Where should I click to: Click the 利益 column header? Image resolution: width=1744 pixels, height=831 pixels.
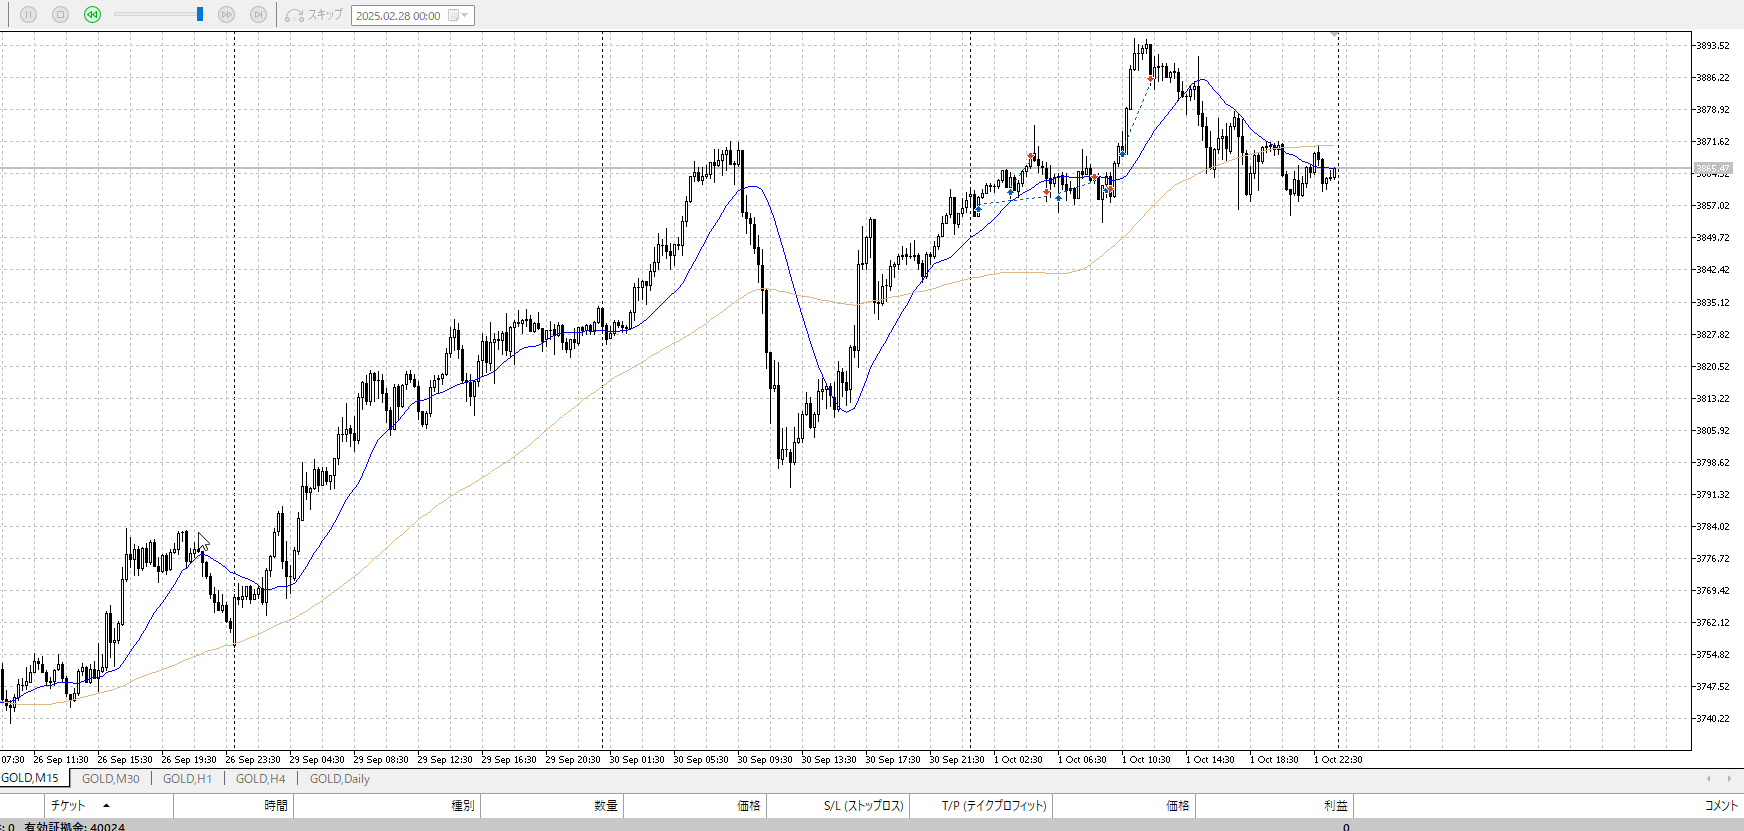(x=1335, y=805)
